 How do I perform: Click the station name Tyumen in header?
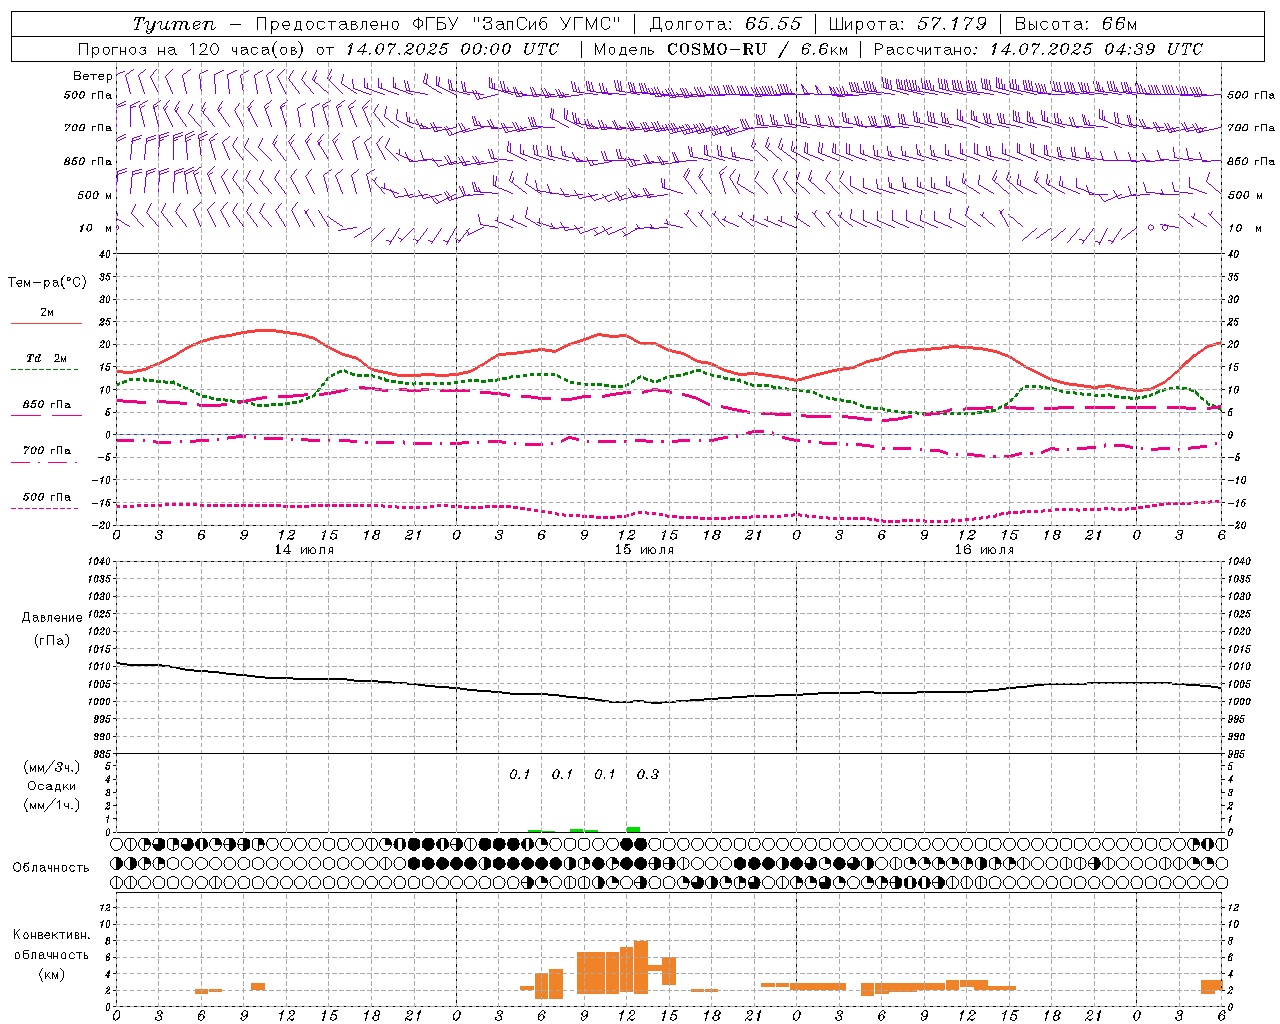174,24
